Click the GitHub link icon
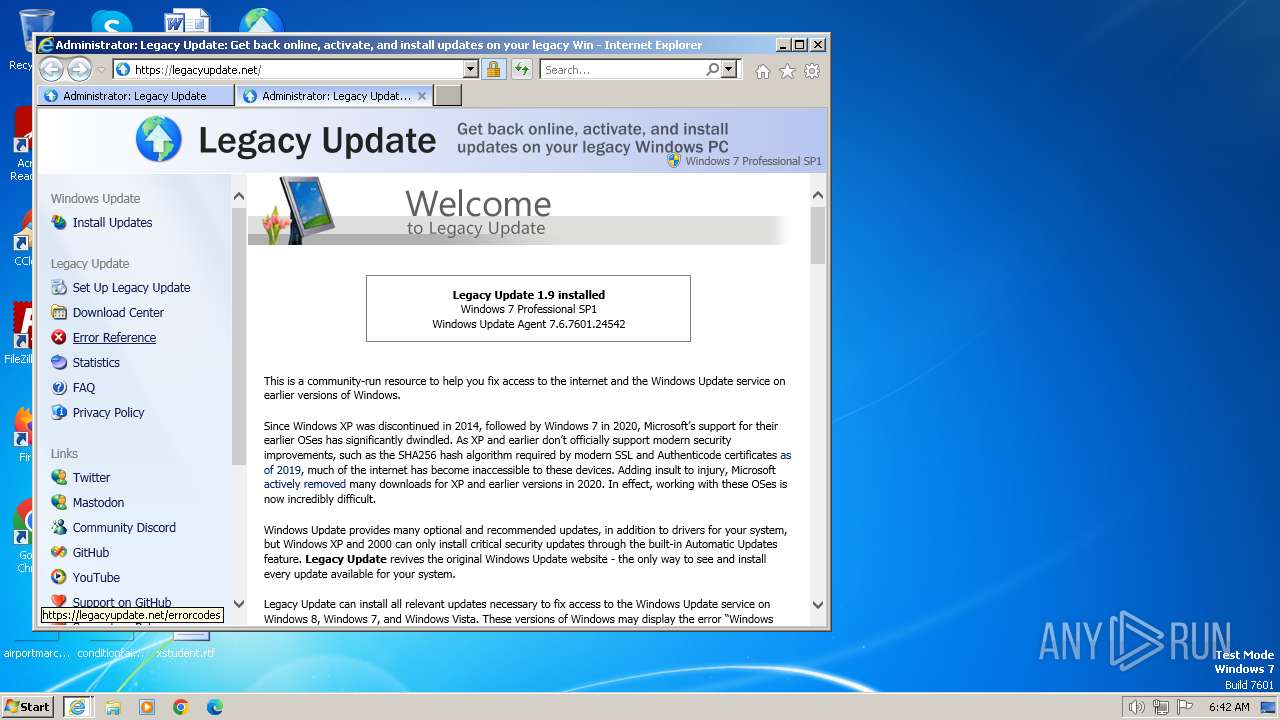The width and height of the screenshot is (1280, 720). (x=59, y=552)
